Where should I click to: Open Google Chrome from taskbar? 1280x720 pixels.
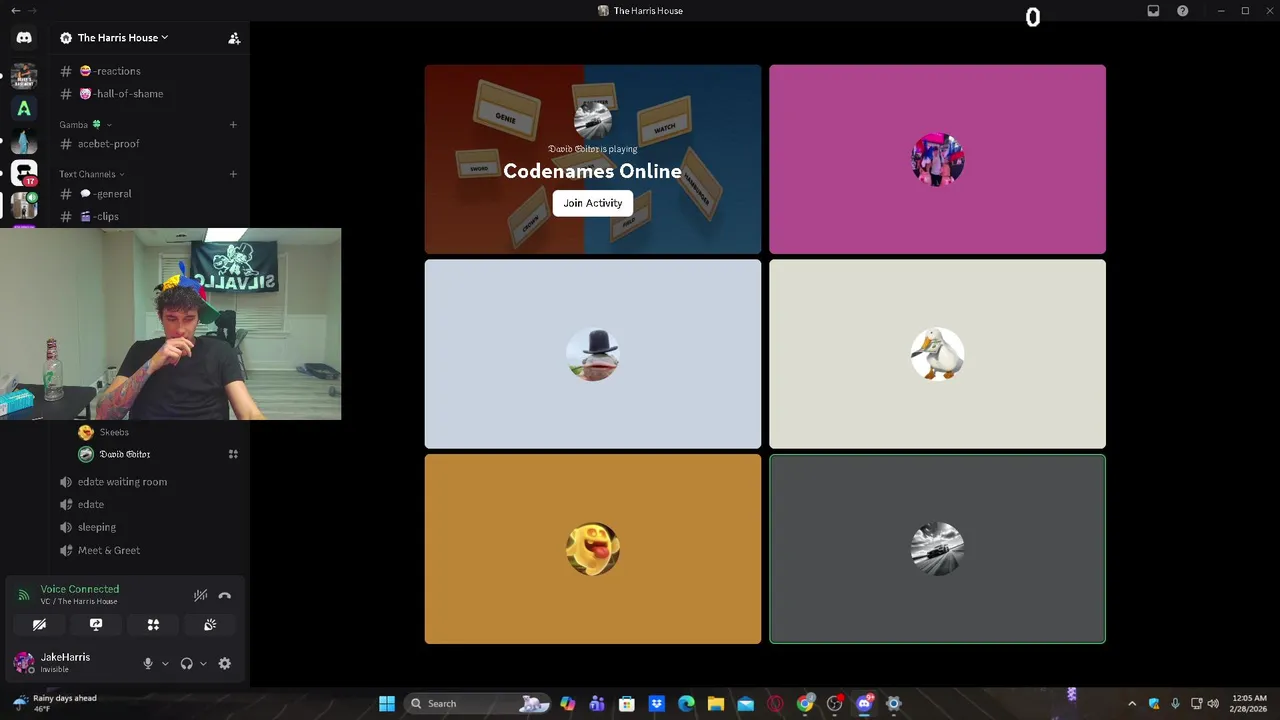(805, 704)
